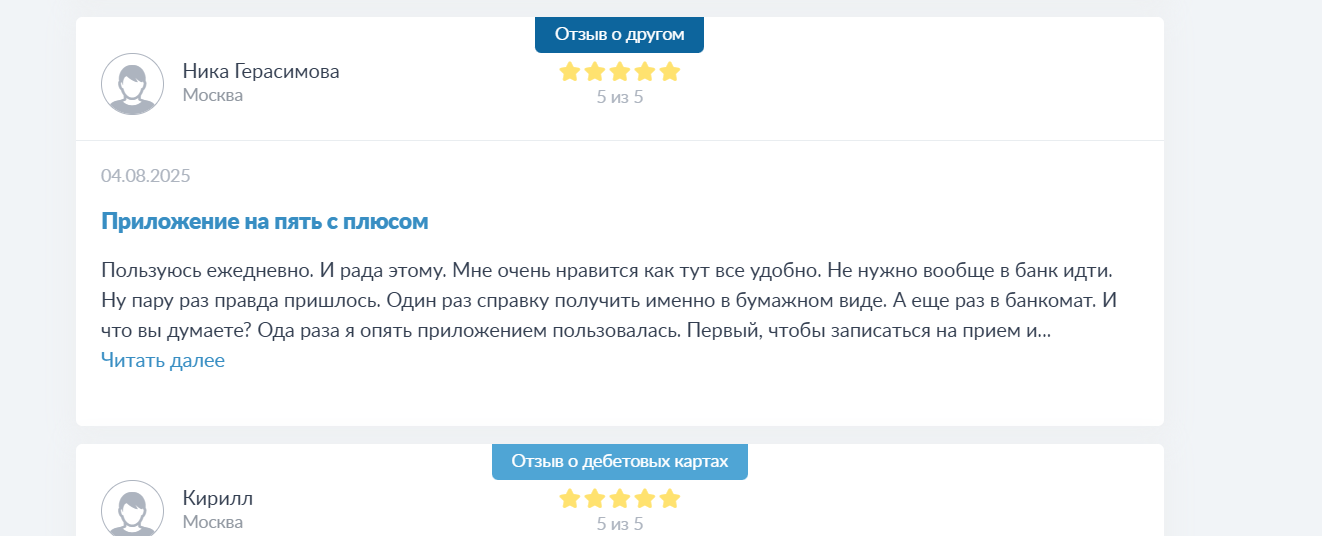
Task: Click the reviewer name Ника Герасимова
Action: pos(261,71)
